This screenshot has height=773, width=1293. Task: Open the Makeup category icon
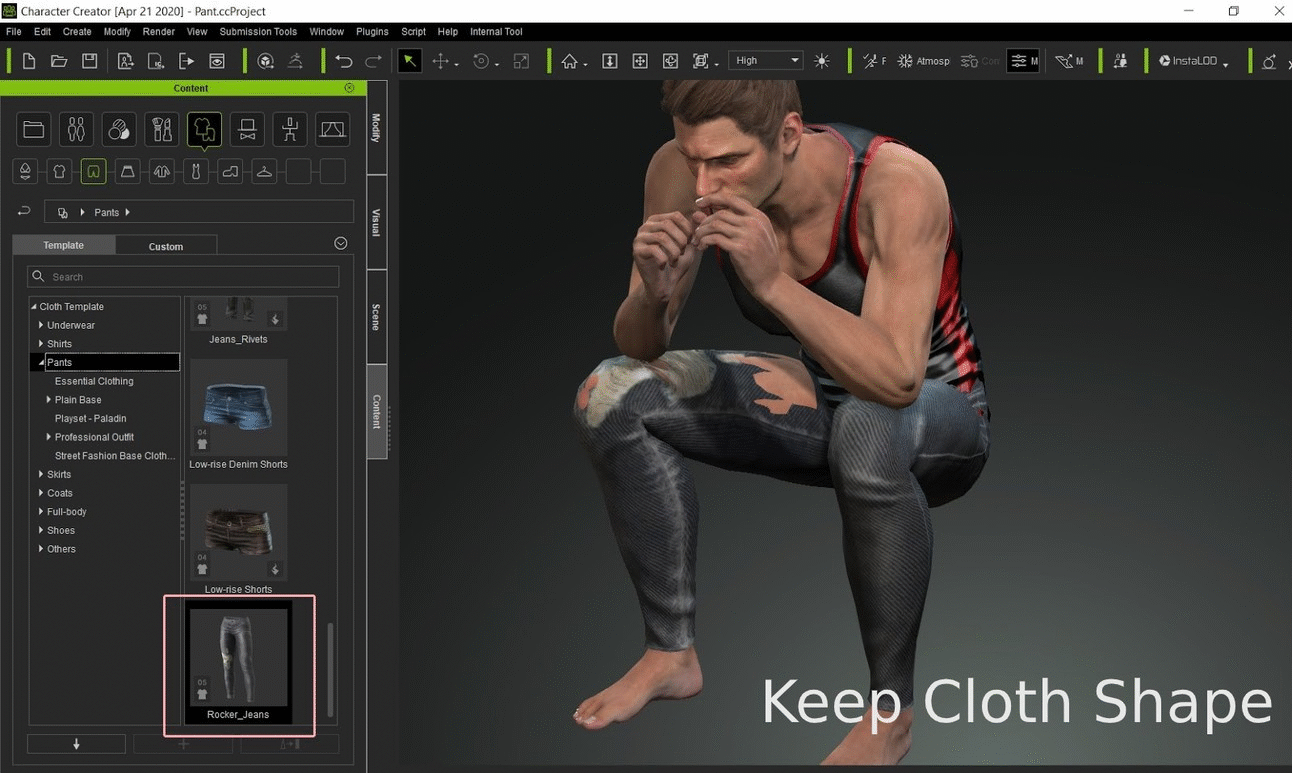(x=161, y=129)
